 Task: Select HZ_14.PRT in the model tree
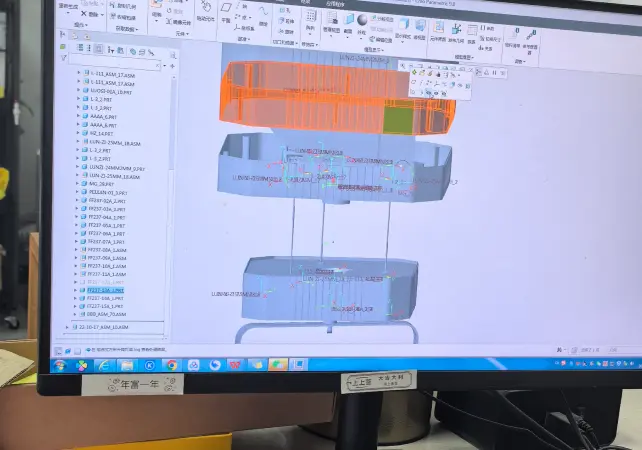click(102, 133)
